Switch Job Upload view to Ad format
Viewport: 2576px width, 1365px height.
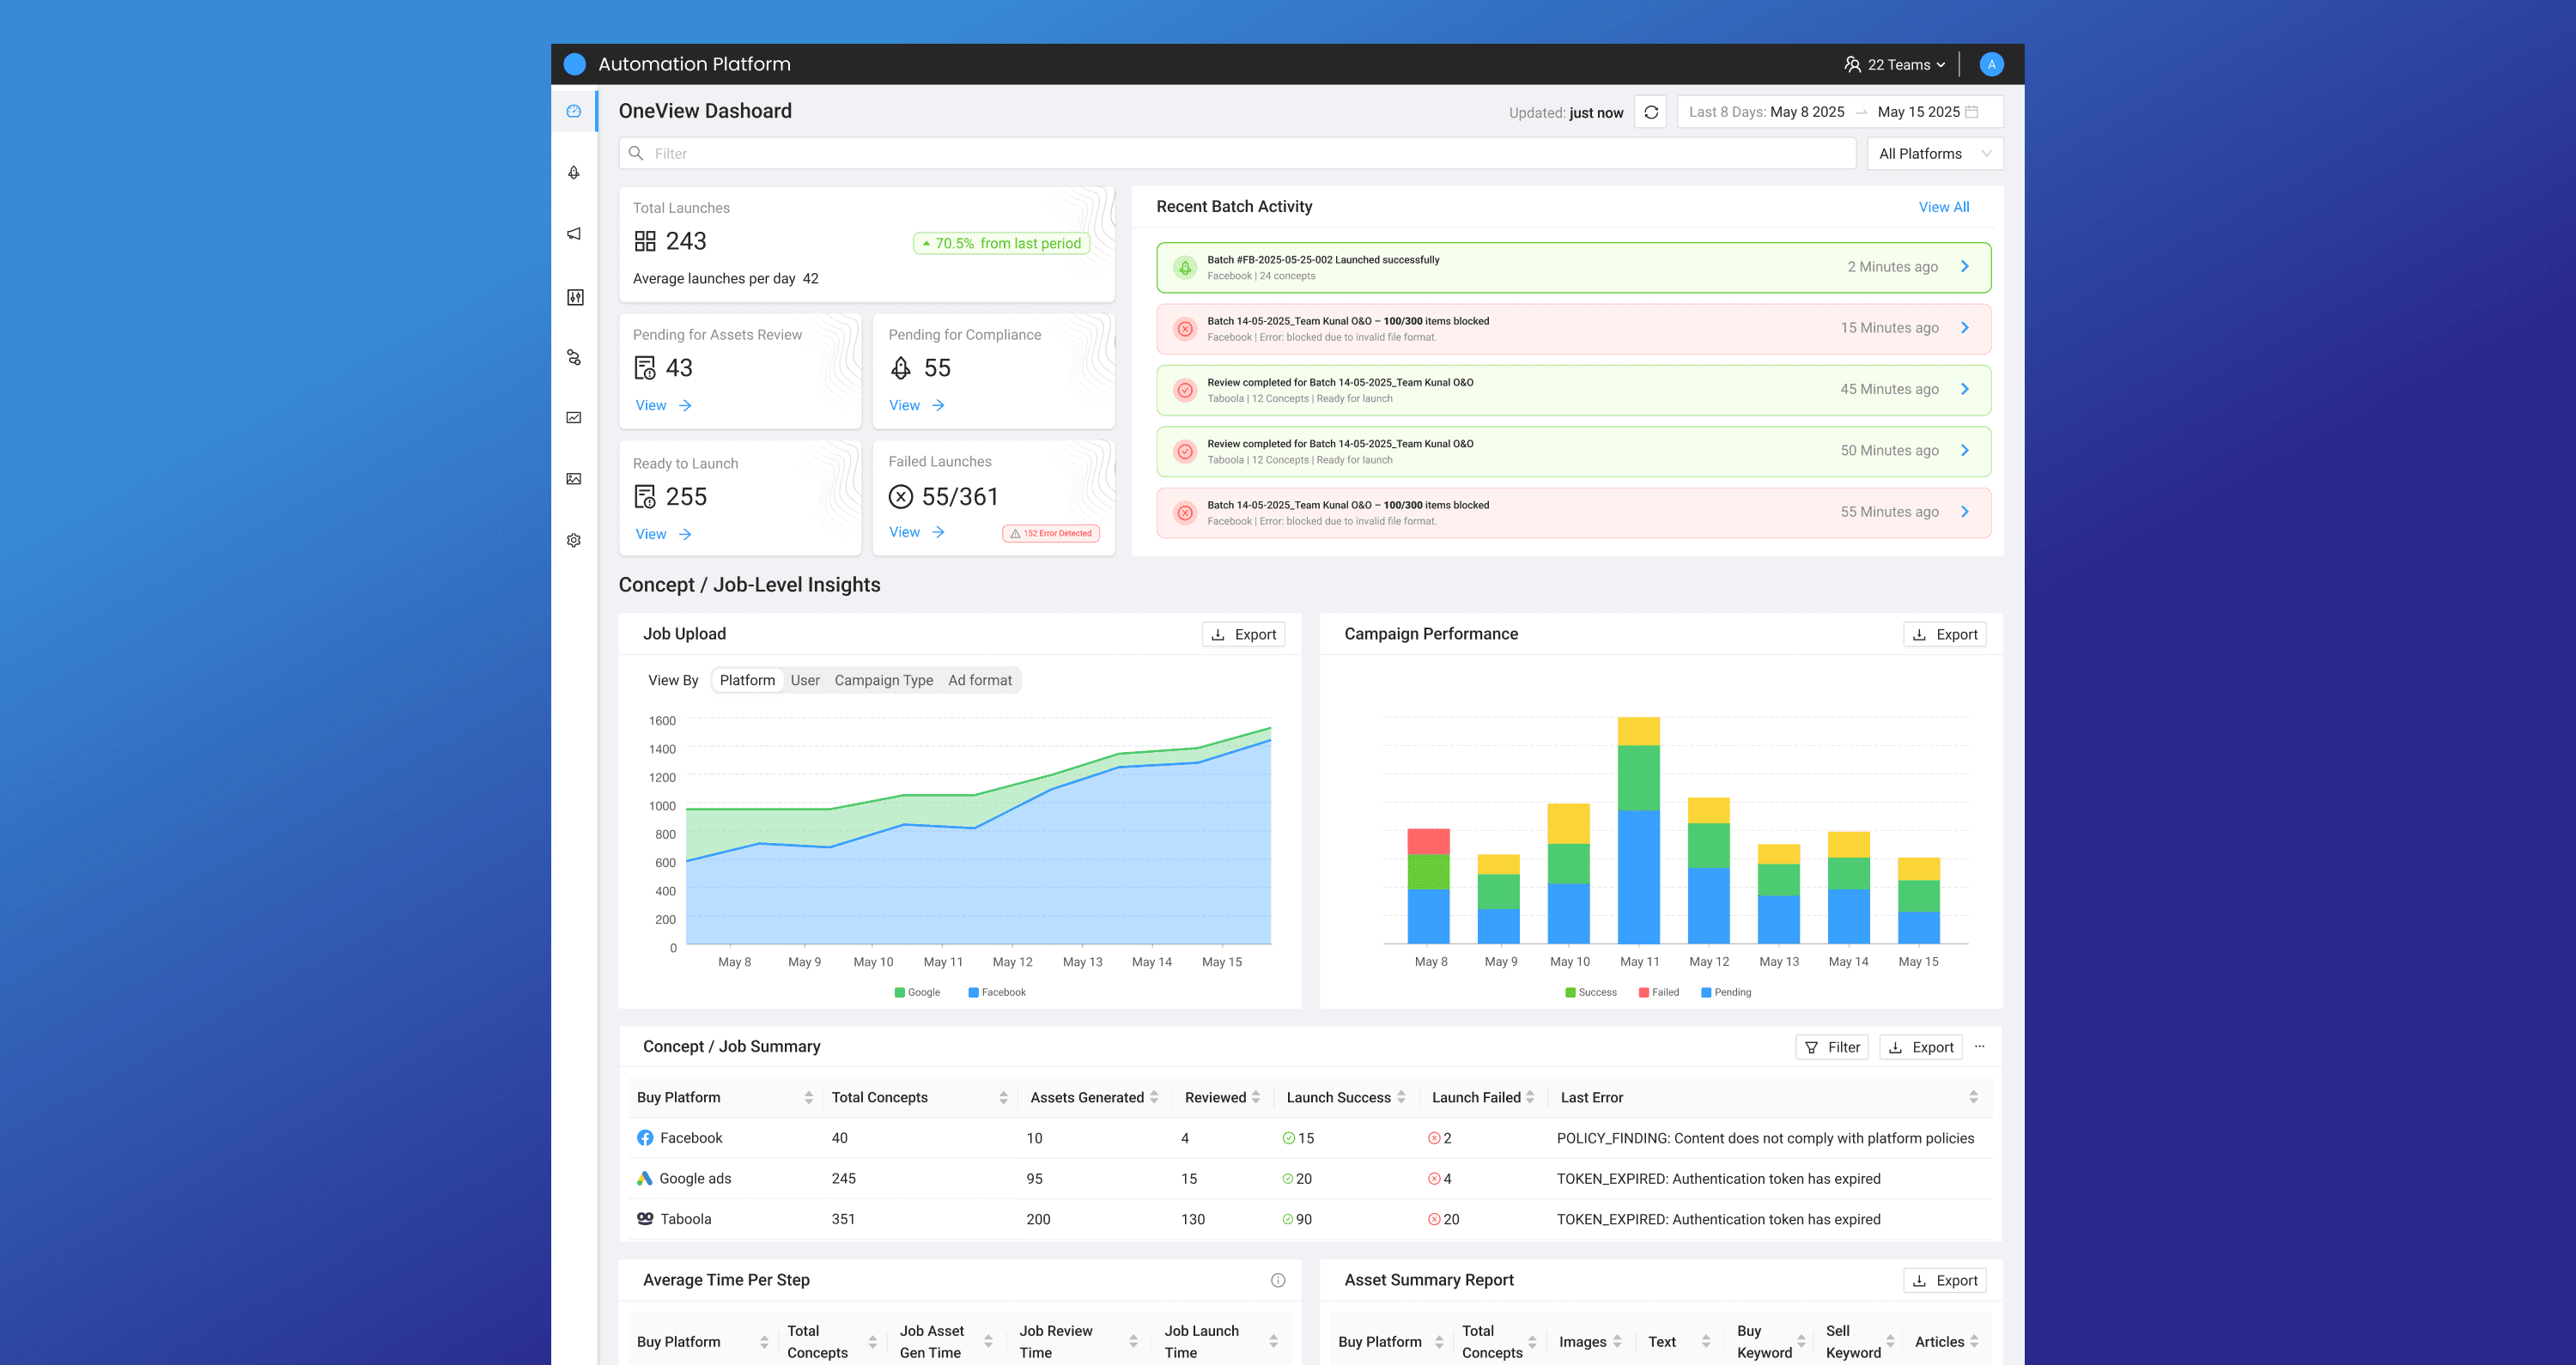[979, 680]
